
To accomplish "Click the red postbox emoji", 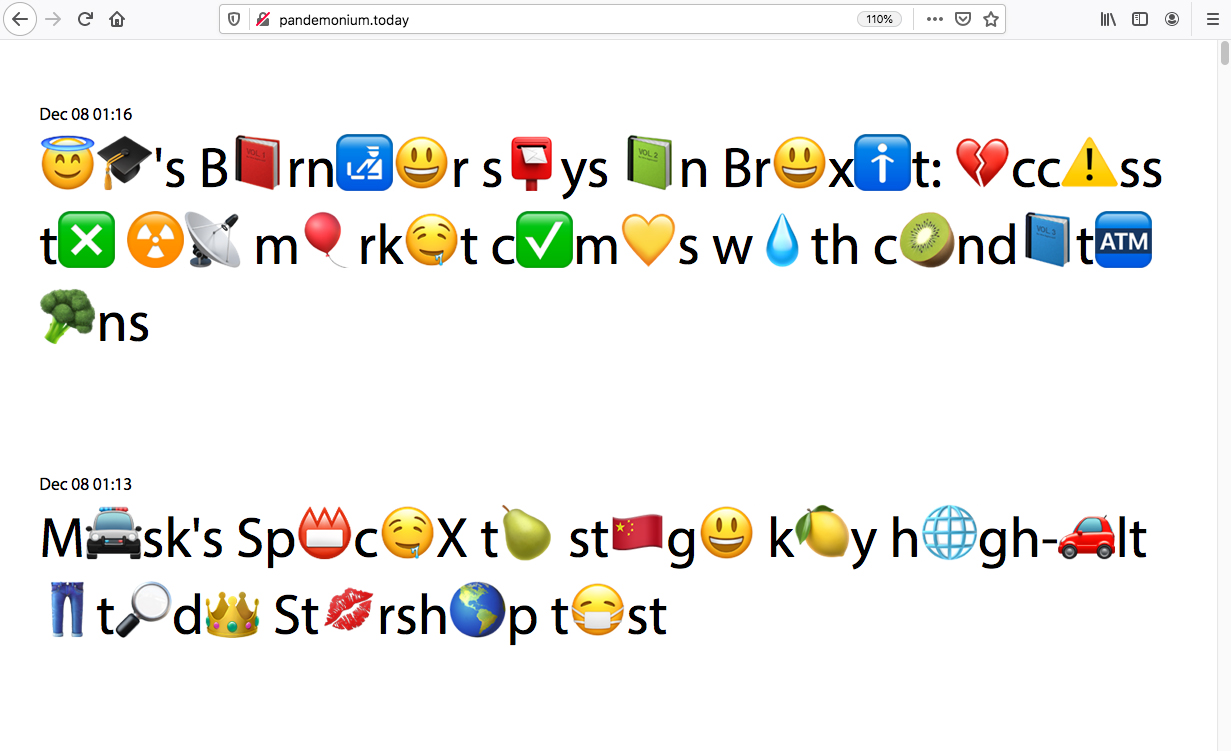I will click(x=532, y=164).
